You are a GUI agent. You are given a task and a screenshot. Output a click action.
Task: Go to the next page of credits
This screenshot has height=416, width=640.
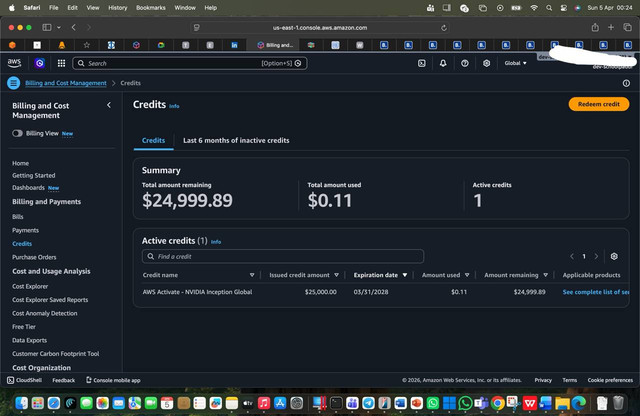[x=596, y=256]
